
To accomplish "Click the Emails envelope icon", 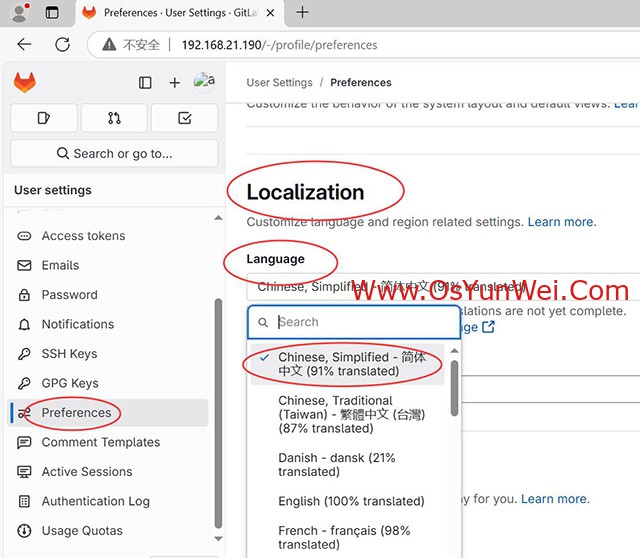I will pyautogui.click(x=24, y=265).
